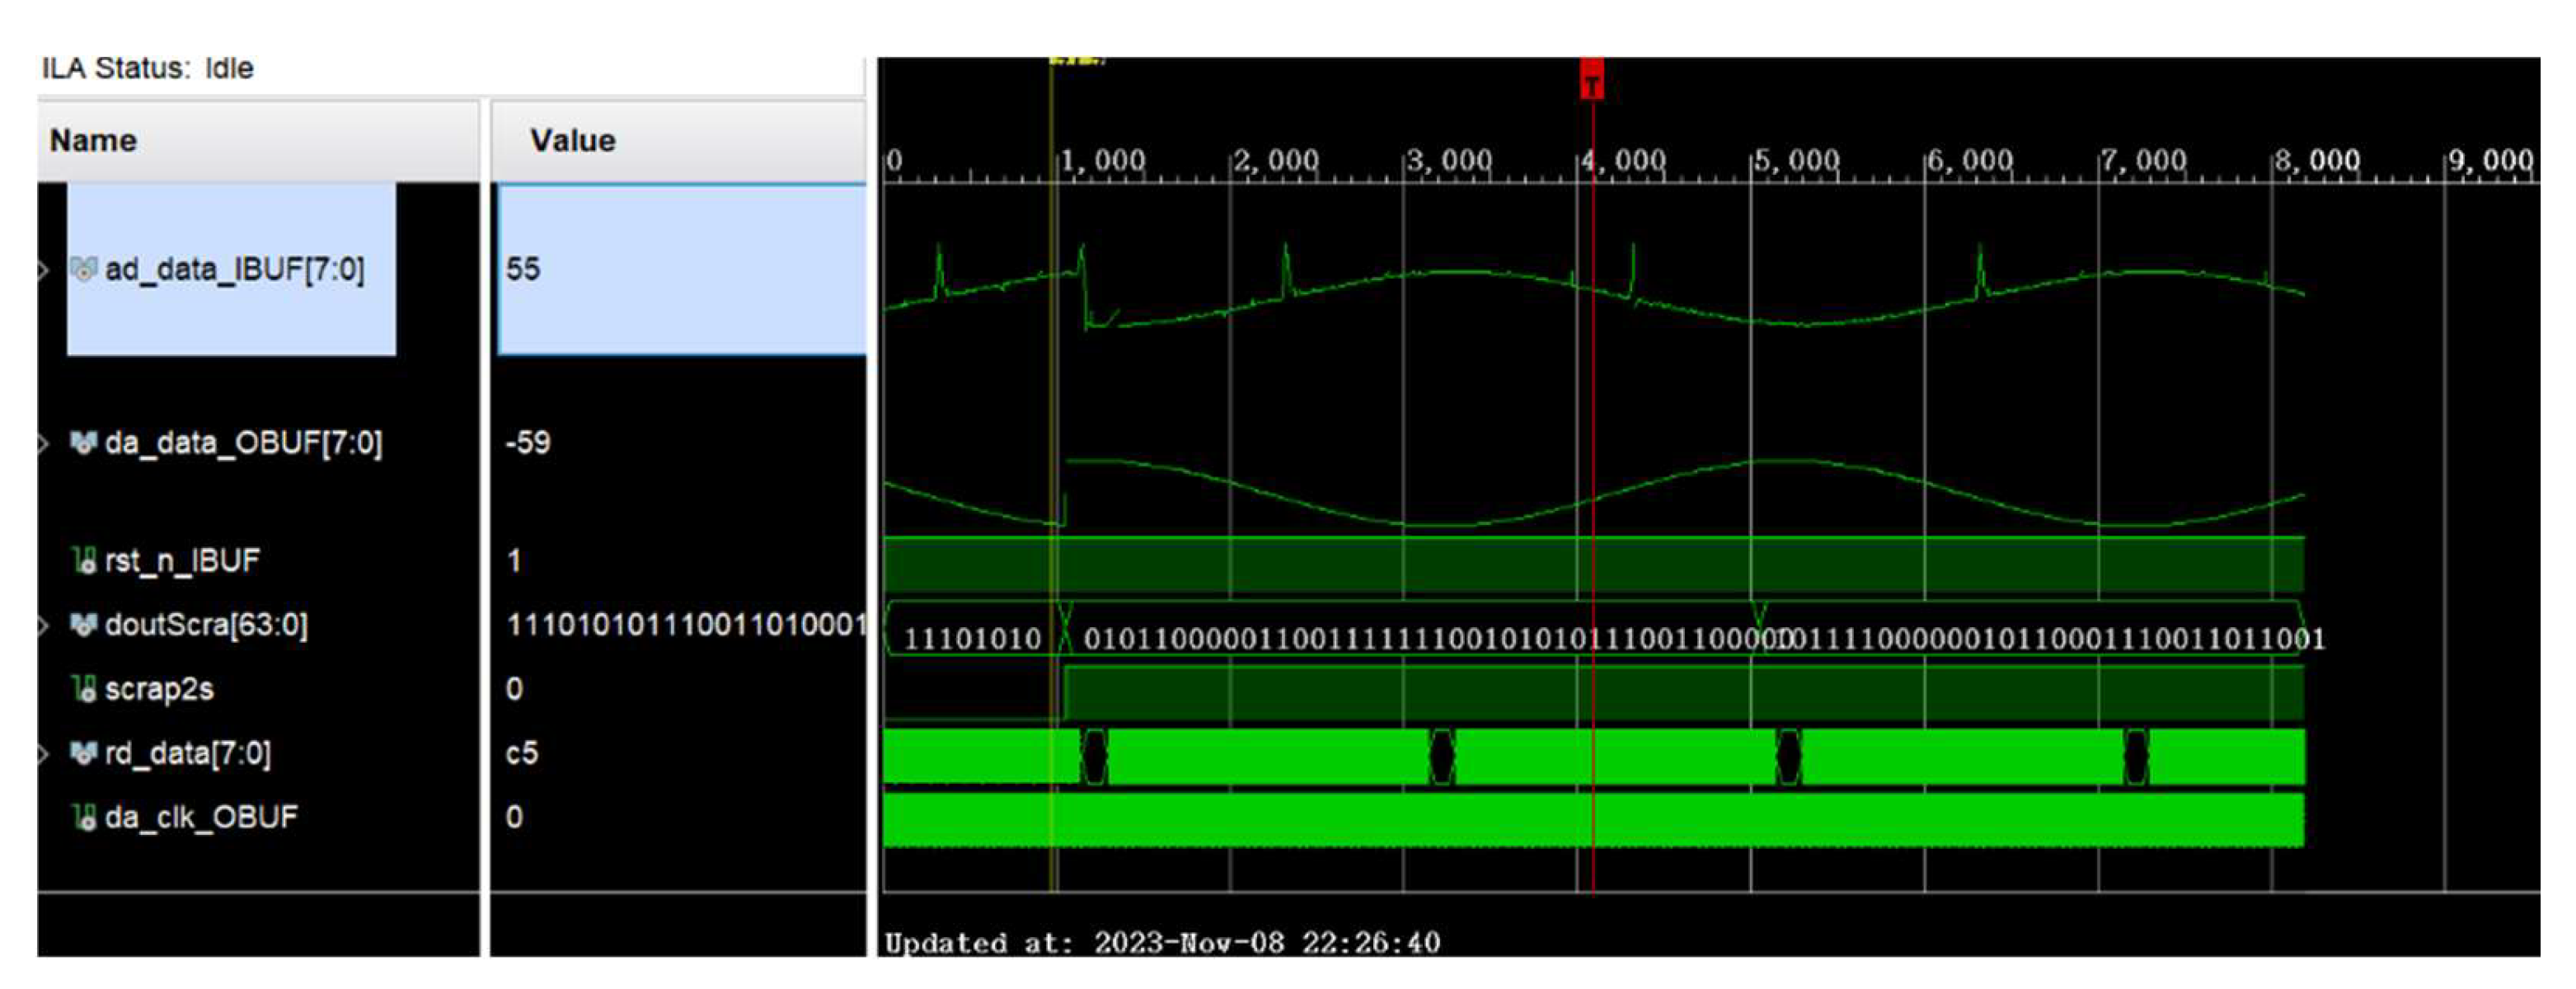This screenshot has height=989, width=2576.
Task: Click the red trigger marker flag
Action: 1591,80
